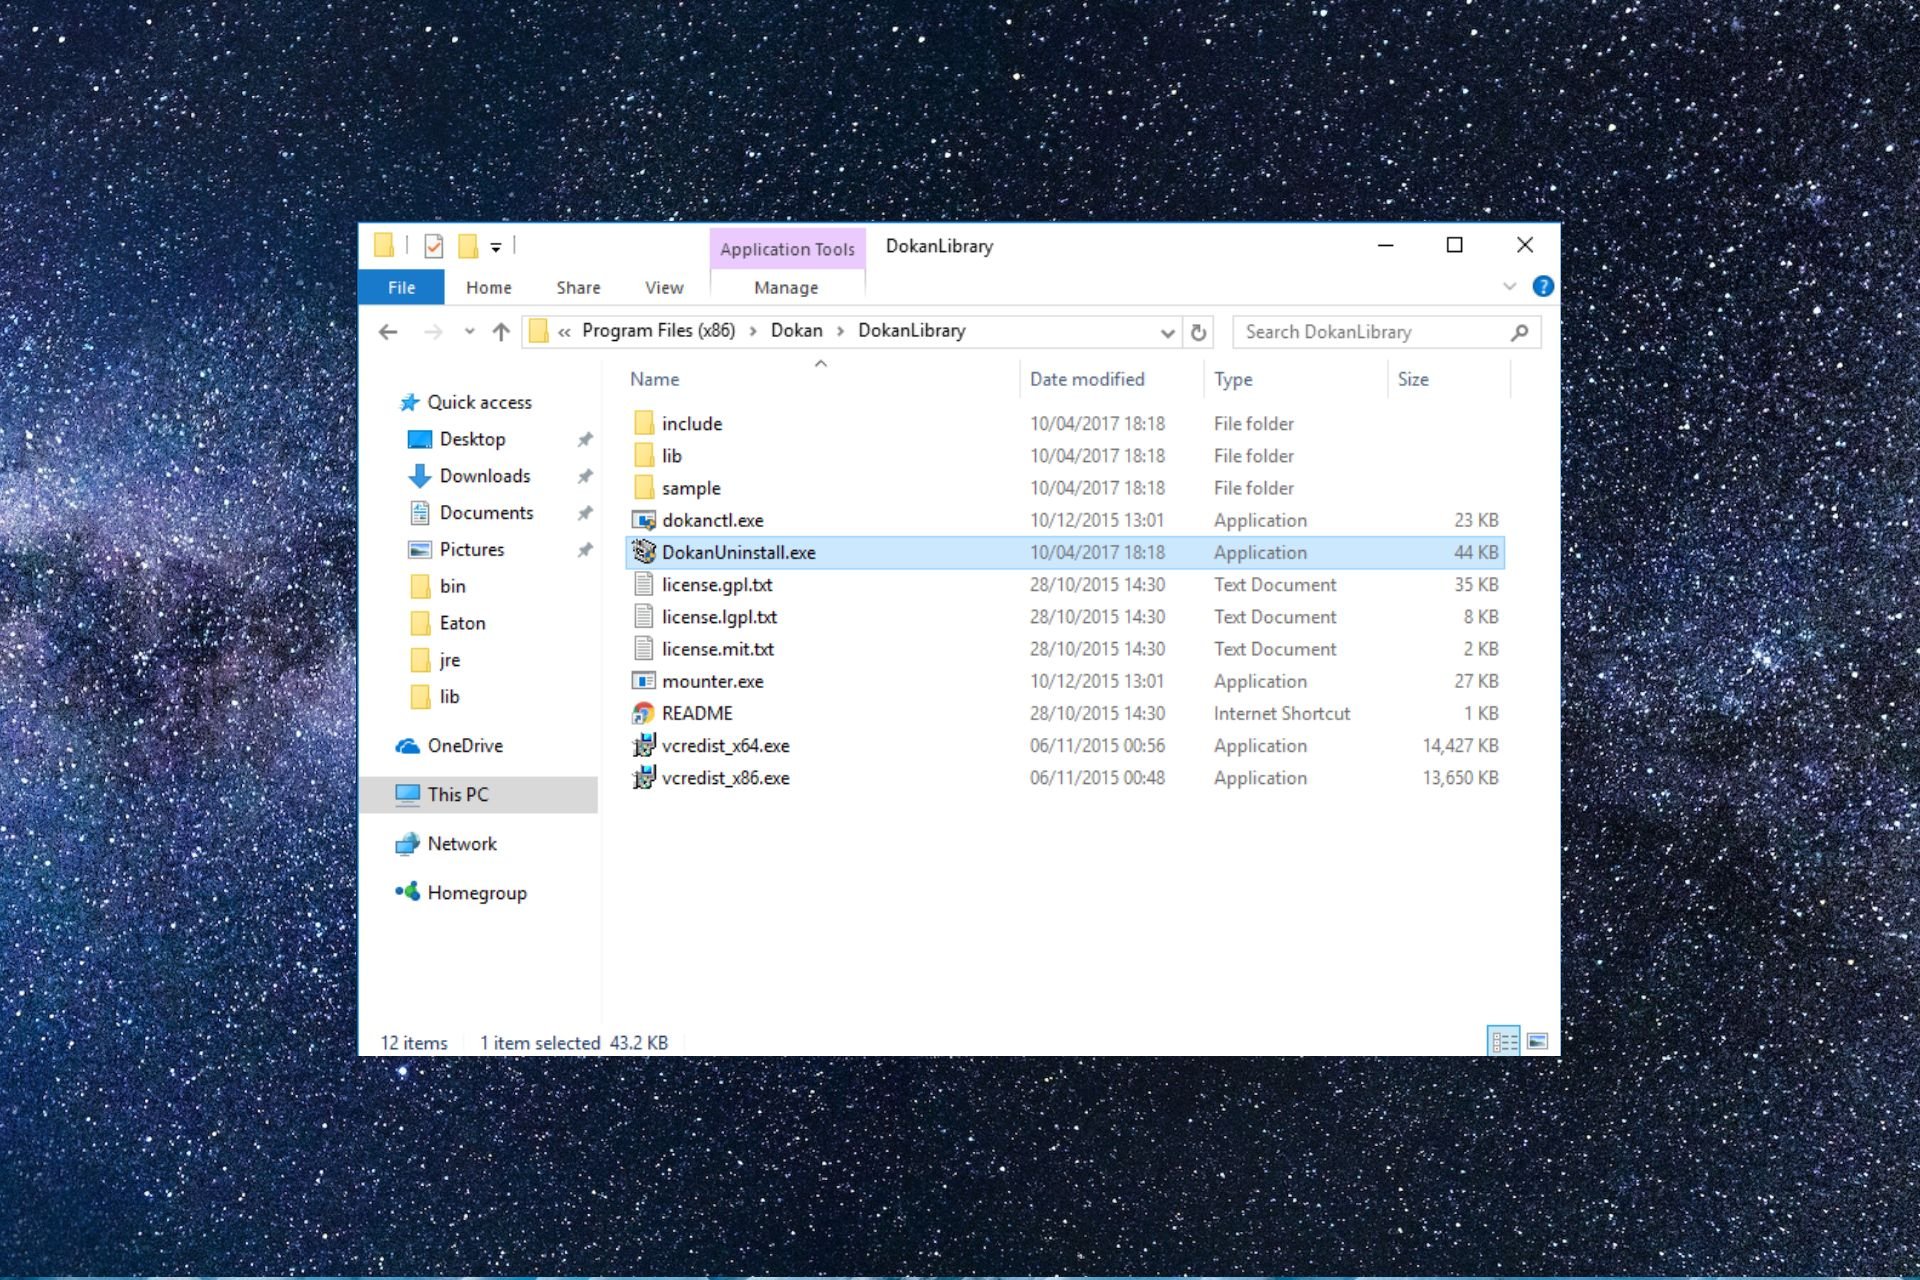
Task: Select This PC in navigation pane
Action: click(x=479, y=795)
